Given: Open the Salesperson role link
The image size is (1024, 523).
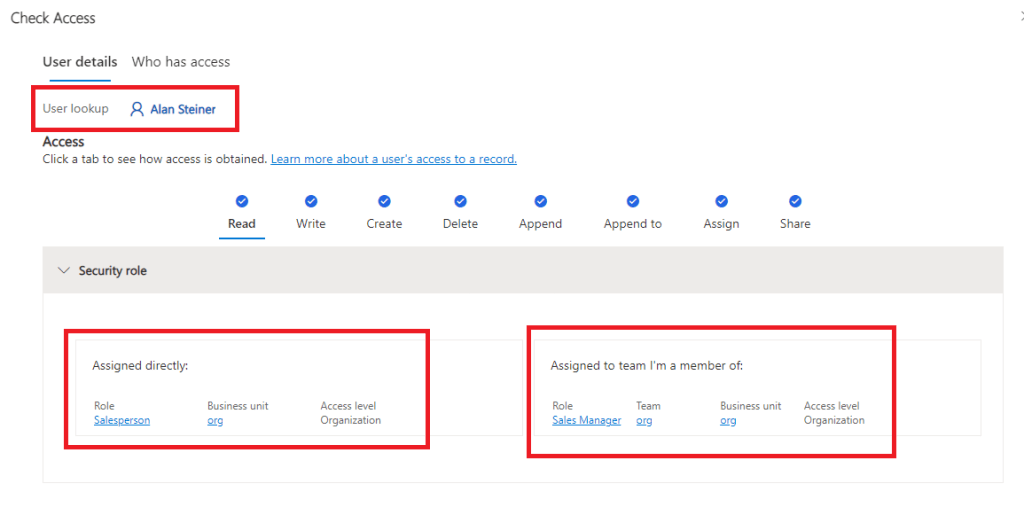Looking at the screenshot, I should pyautogui.click(x=121, y=420).
